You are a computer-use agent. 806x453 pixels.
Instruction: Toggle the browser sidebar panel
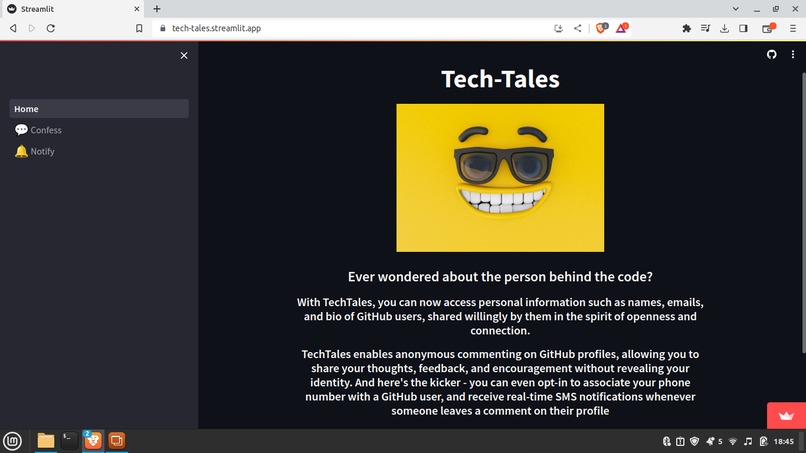tap(743, 28)
